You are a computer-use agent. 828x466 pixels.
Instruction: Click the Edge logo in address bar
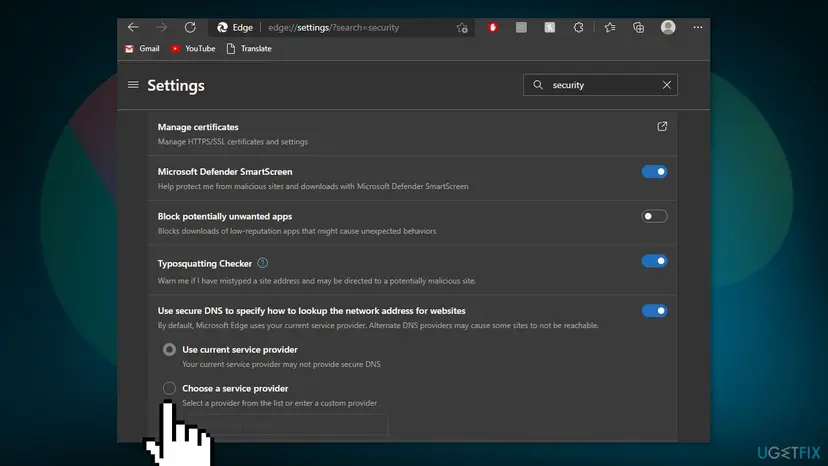pyautogui.click(x=222, y=27)
